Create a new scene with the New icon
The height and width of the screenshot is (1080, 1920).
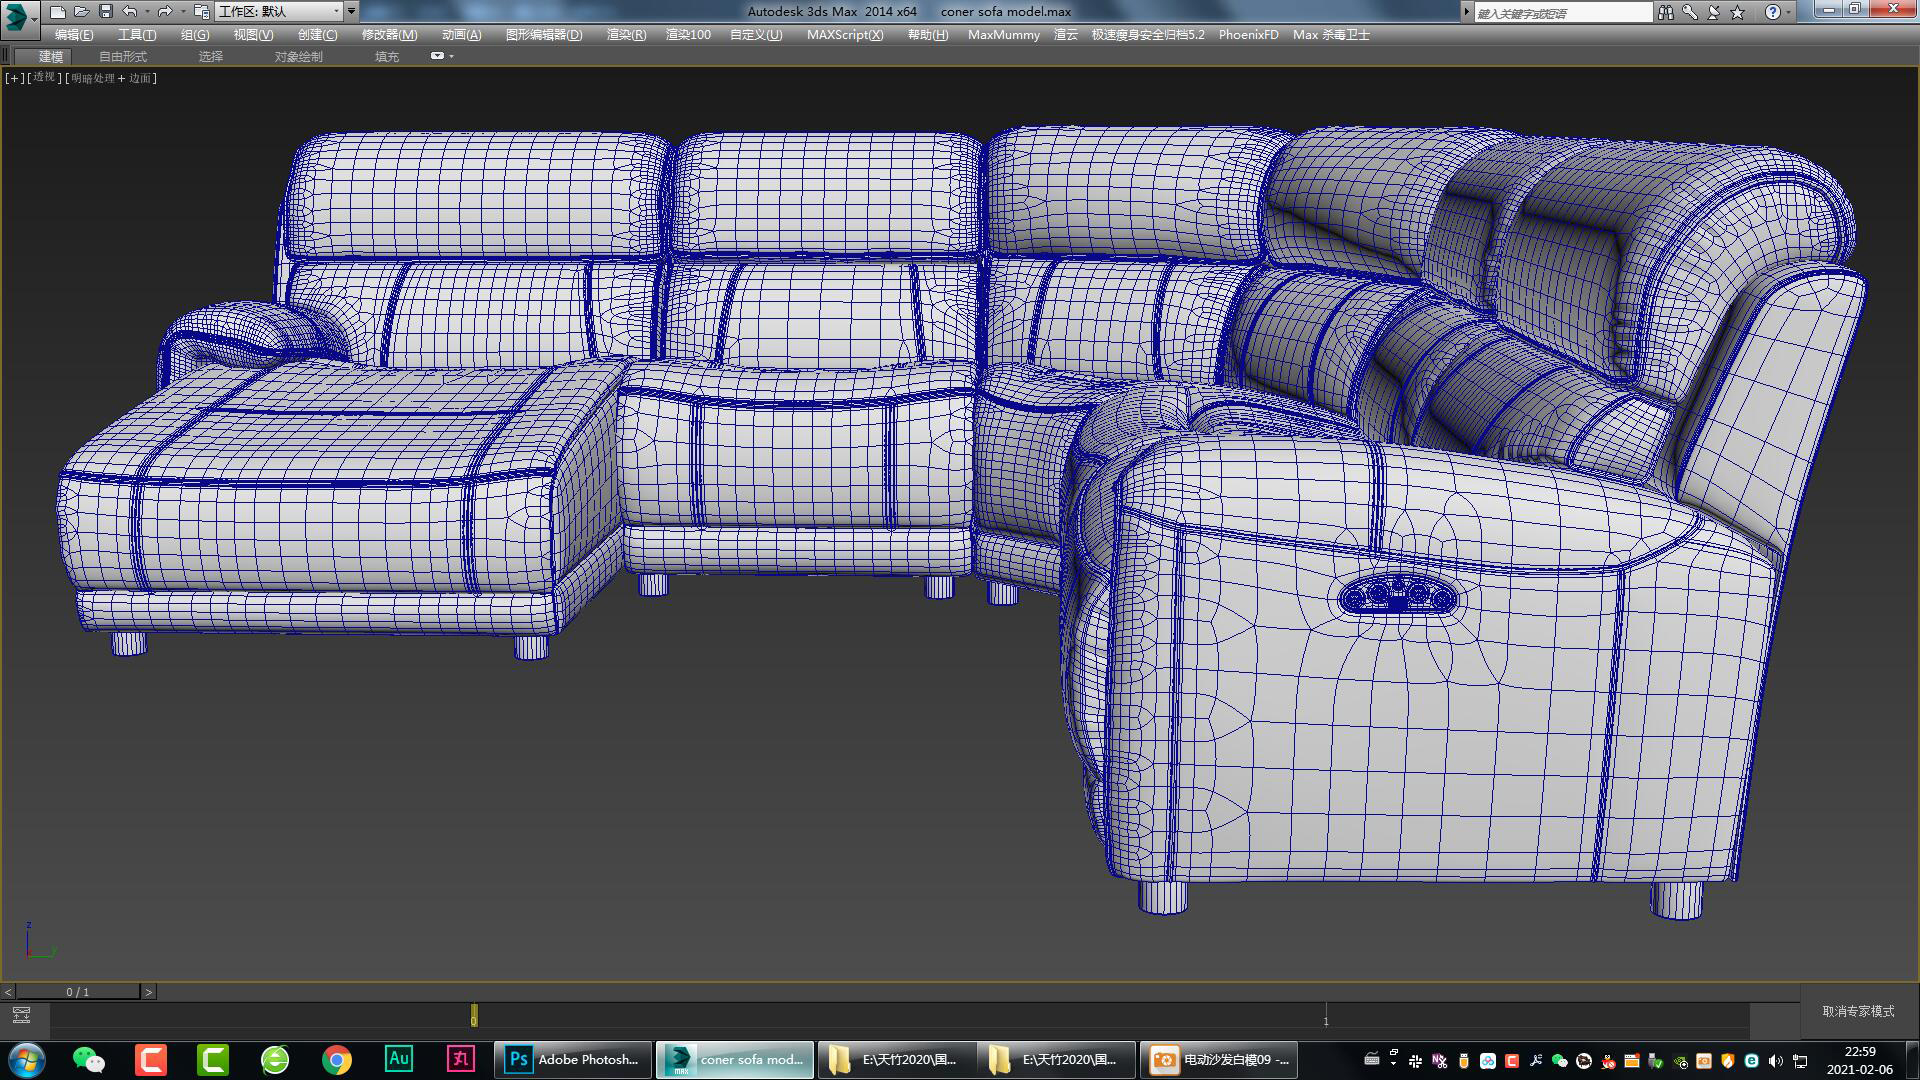point(58,11)
